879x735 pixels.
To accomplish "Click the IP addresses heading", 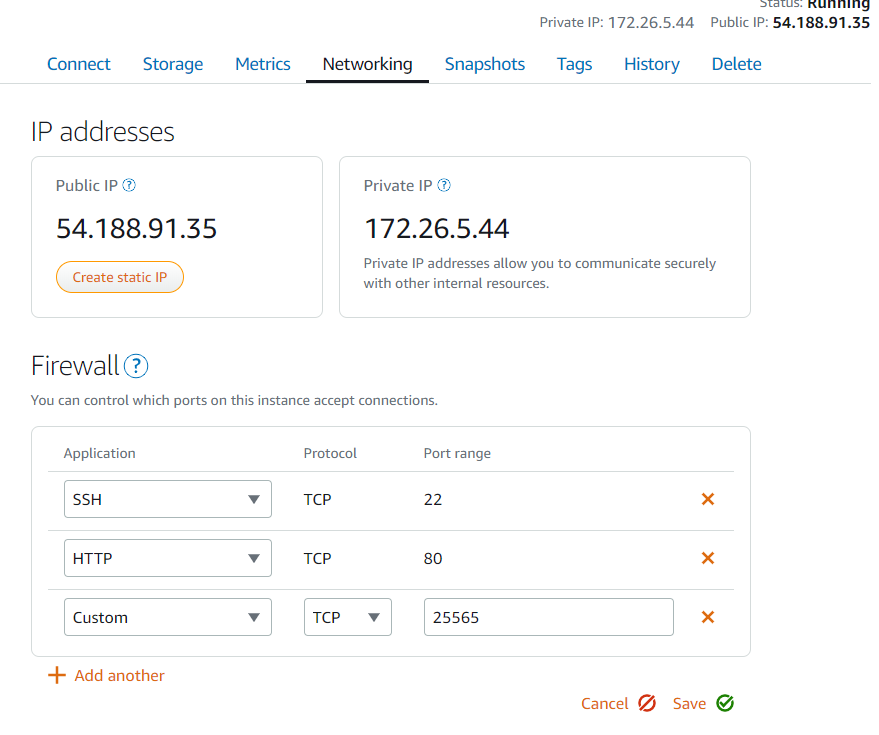I will pyautogui.click(x=103, y=132).
